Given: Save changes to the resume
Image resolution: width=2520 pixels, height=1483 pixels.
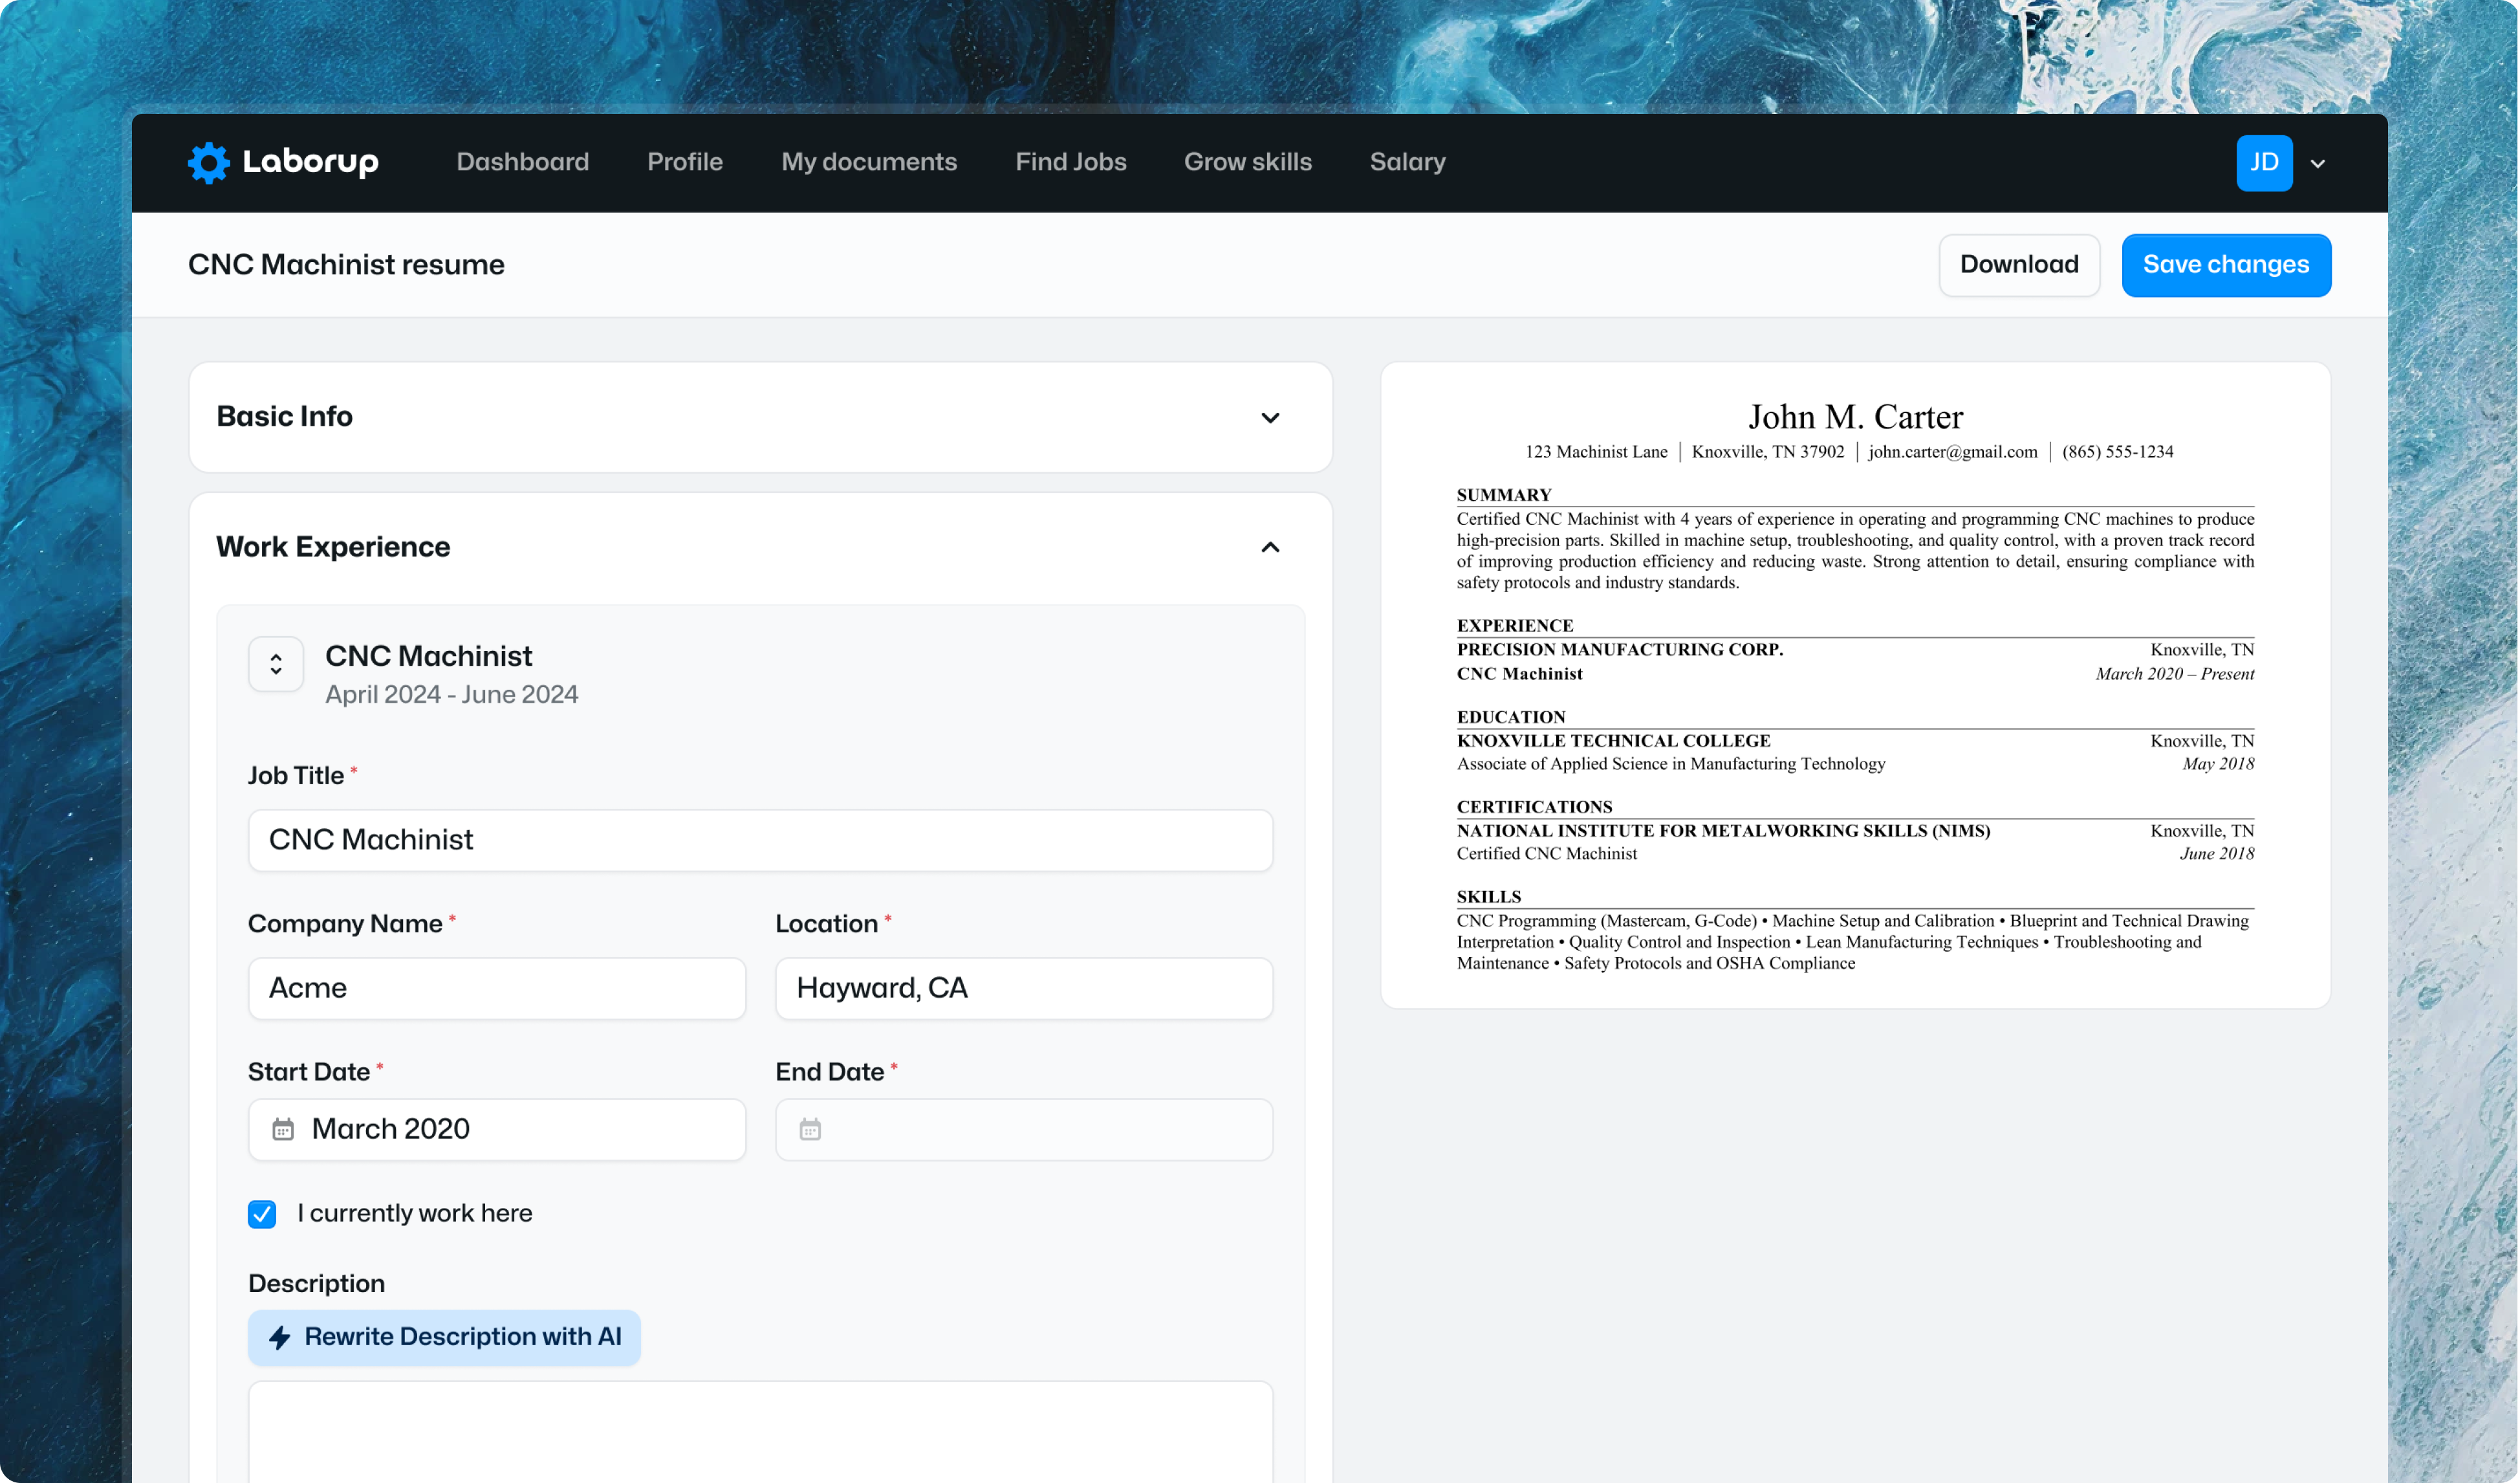Looking at the screenshot, I should pos(2226,264).
